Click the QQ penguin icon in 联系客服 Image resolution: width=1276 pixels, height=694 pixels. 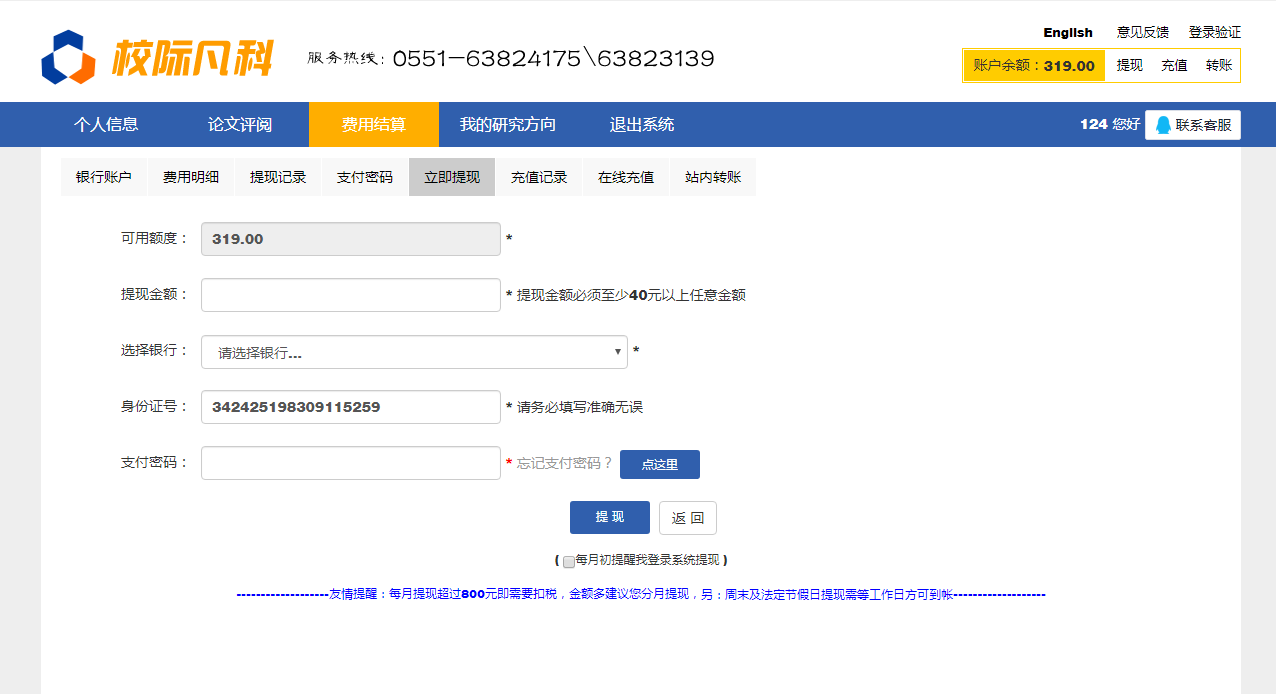click(x=1163, y=125)
